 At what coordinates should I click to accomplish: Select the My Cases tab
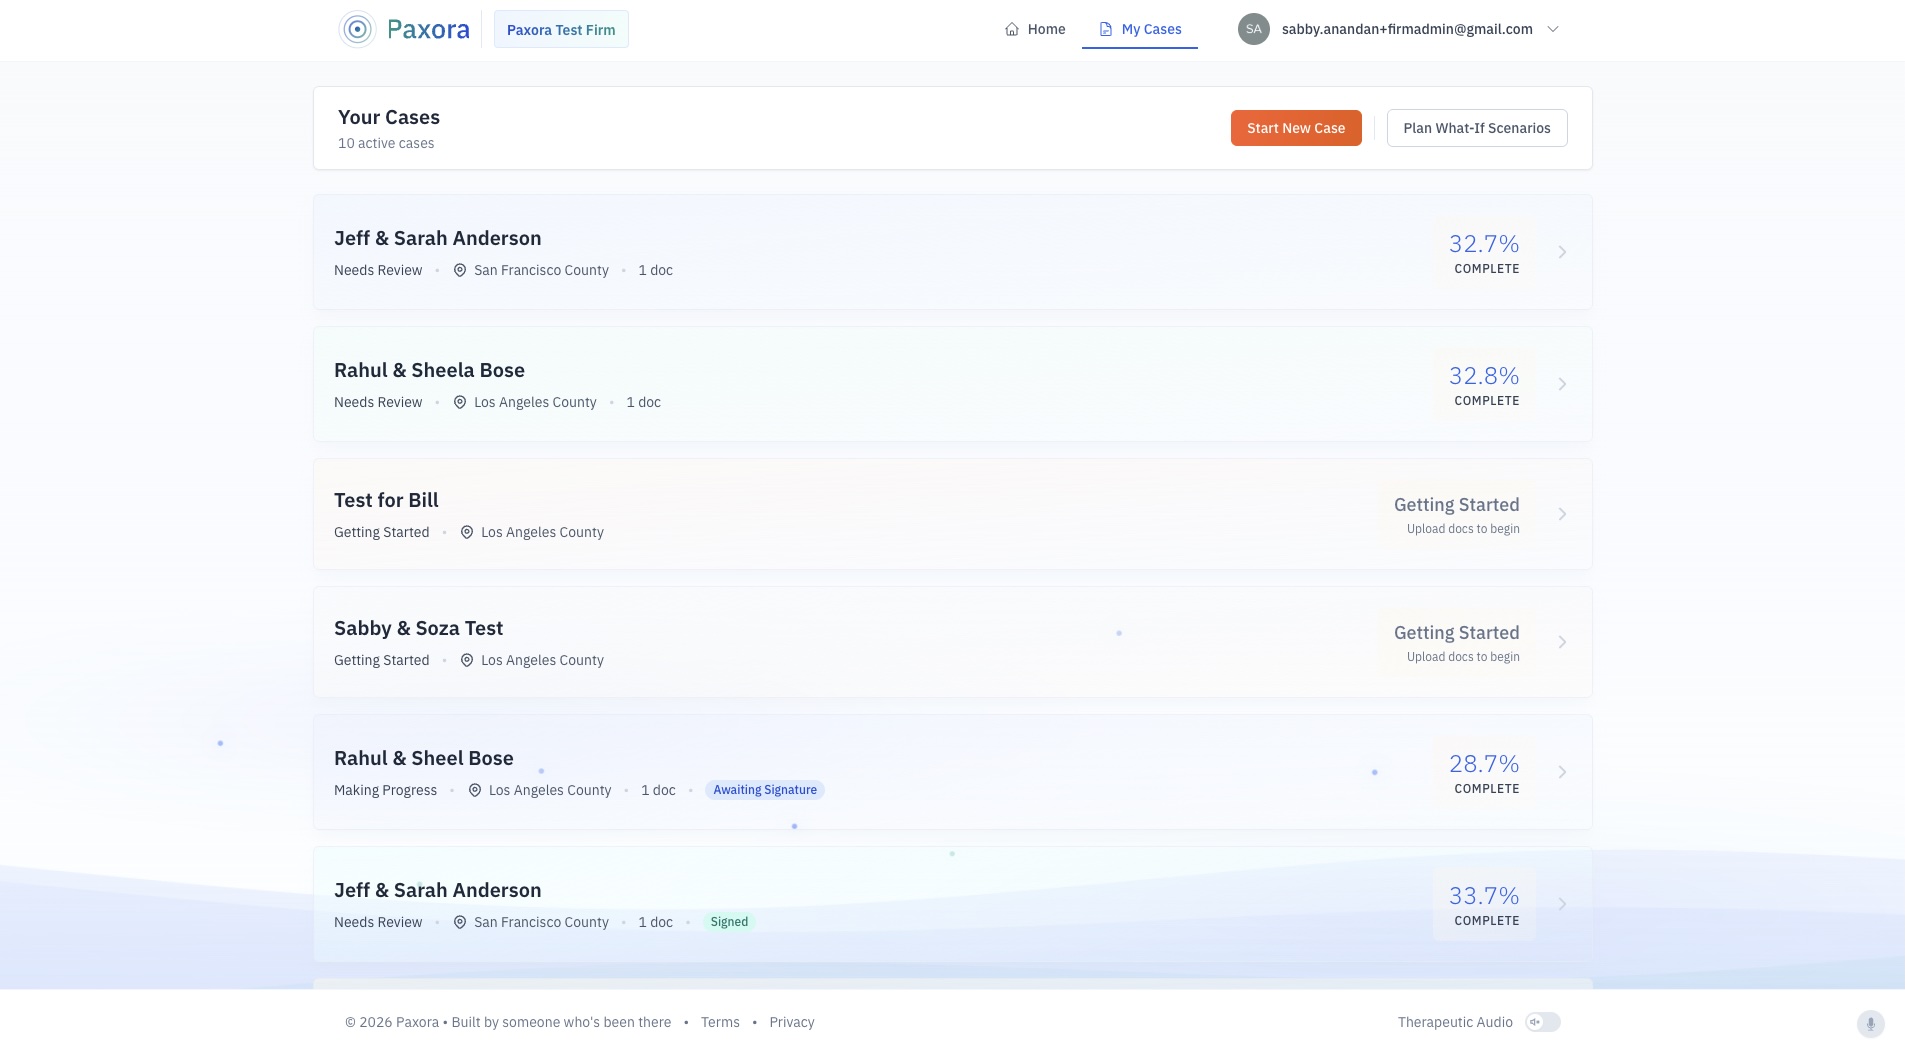(x=1140, y=29)
